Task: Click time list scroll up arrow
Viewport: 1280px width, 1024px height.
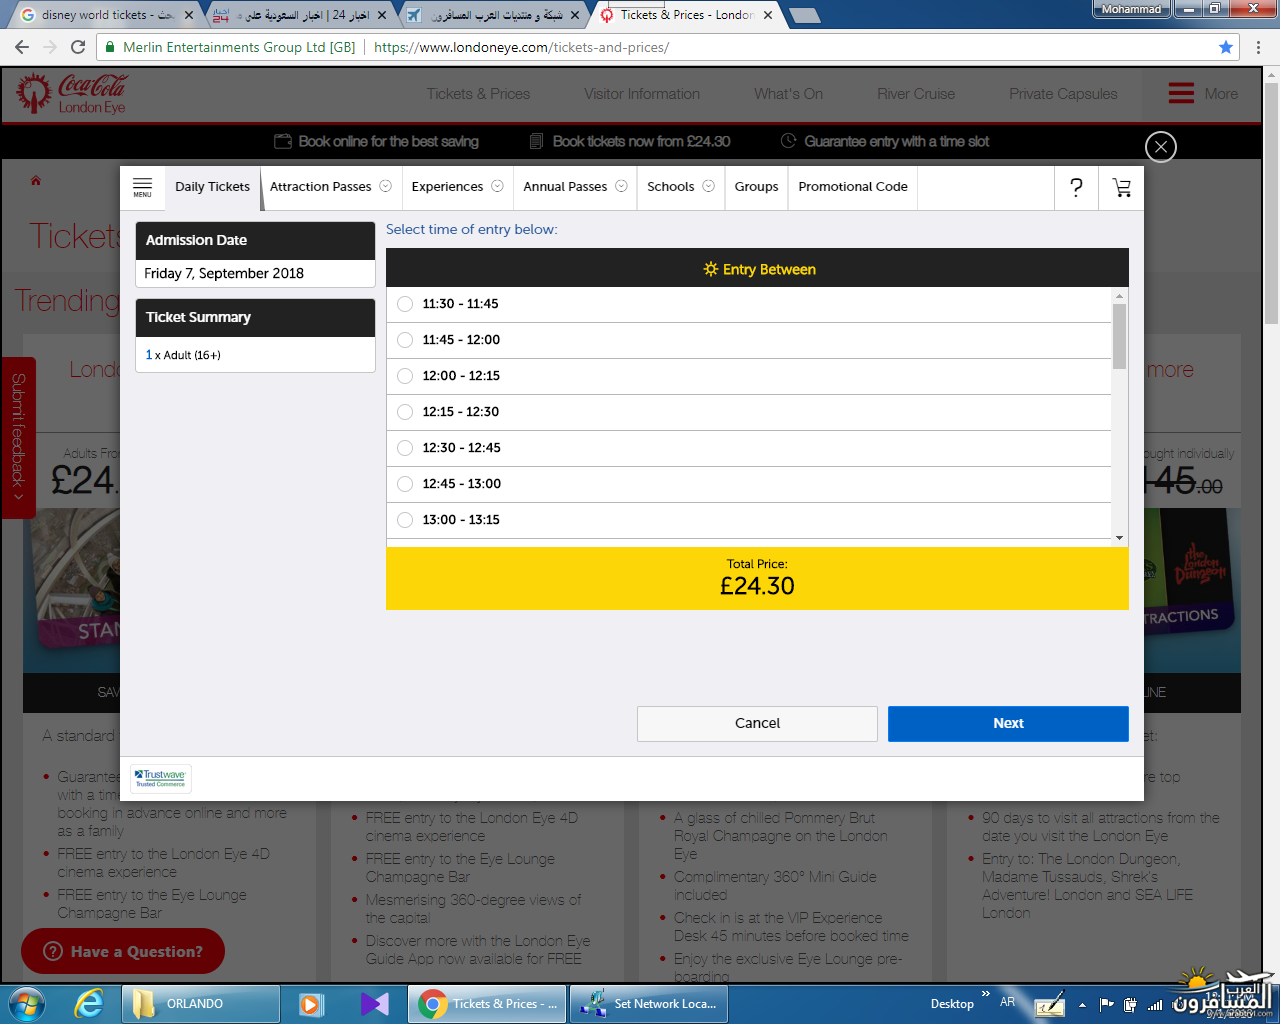Action: pyautogui.click(x=1119, y=295)
